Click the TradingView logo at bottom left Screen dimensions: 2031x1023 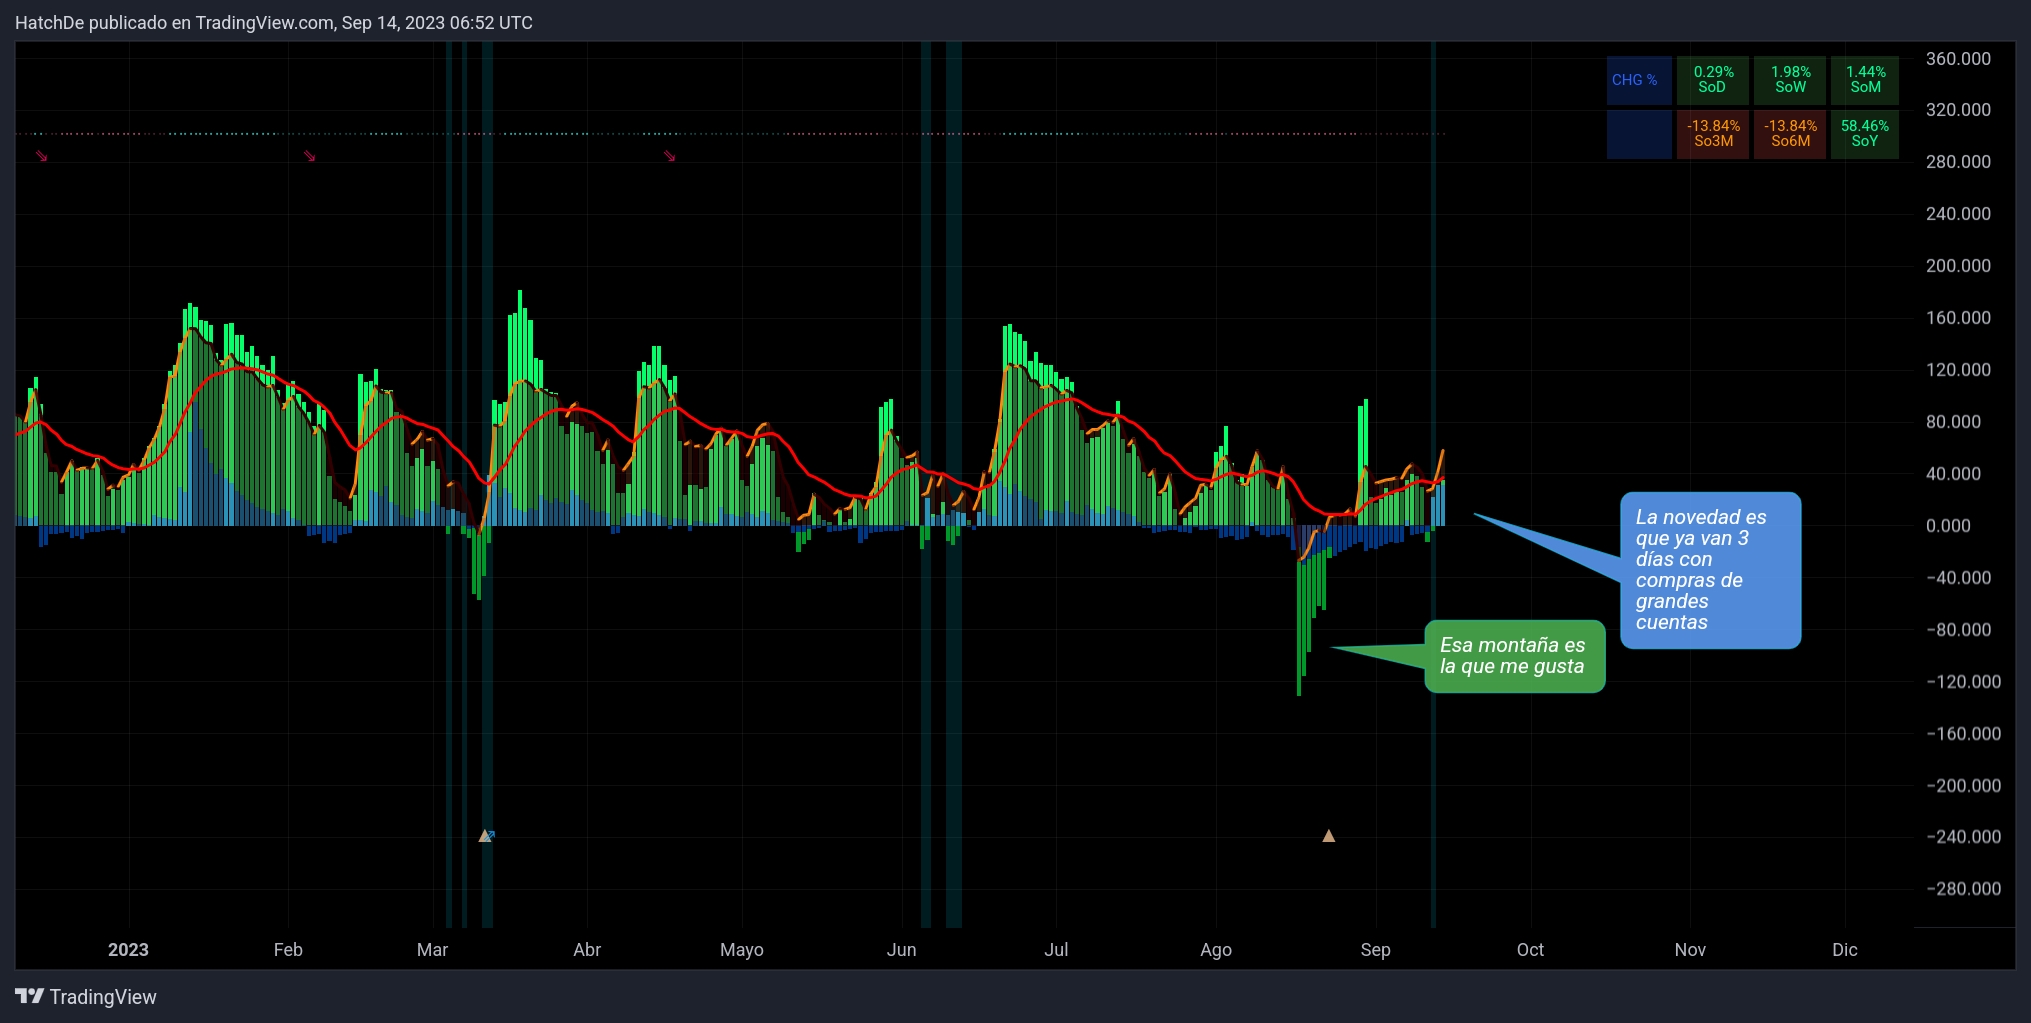click(86, 997)
